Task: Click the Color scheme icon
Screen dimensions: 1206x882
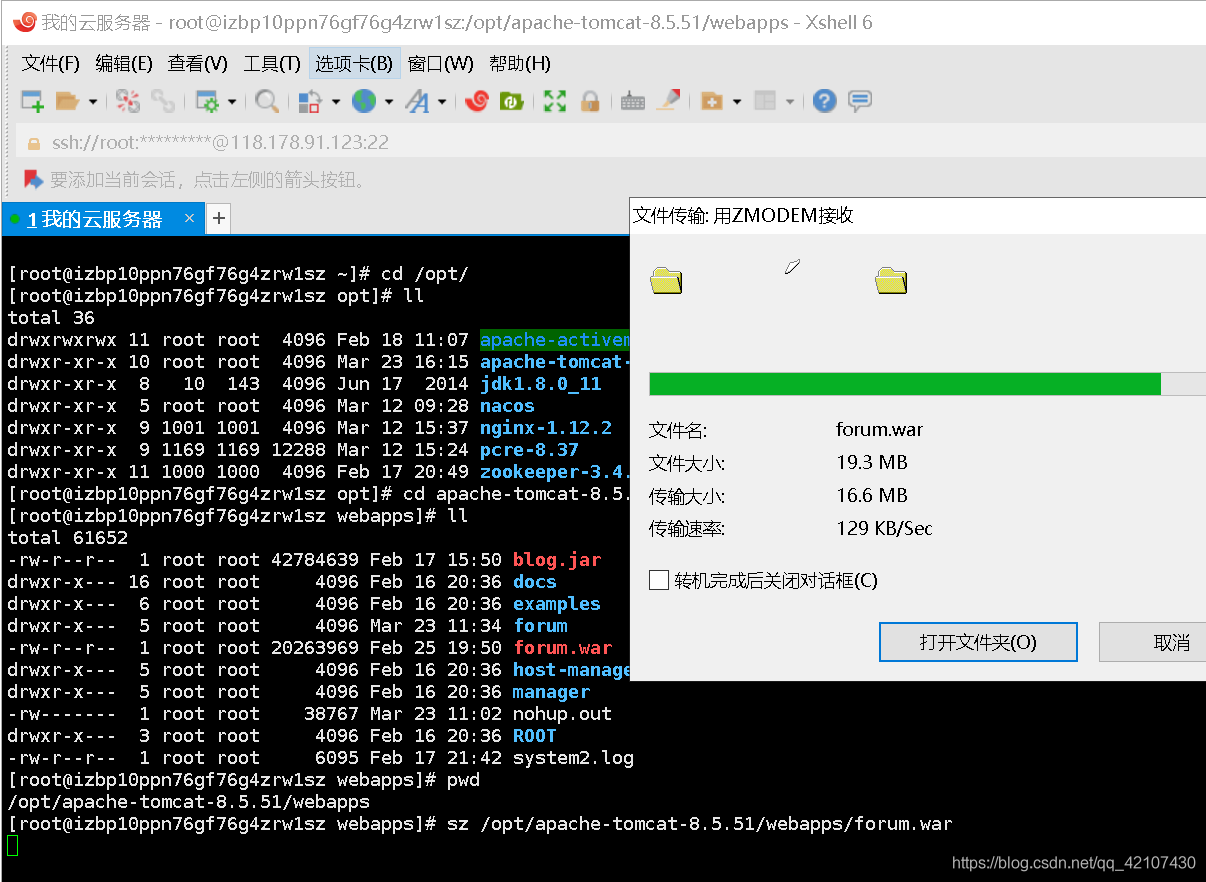Action: click(310, 101)
